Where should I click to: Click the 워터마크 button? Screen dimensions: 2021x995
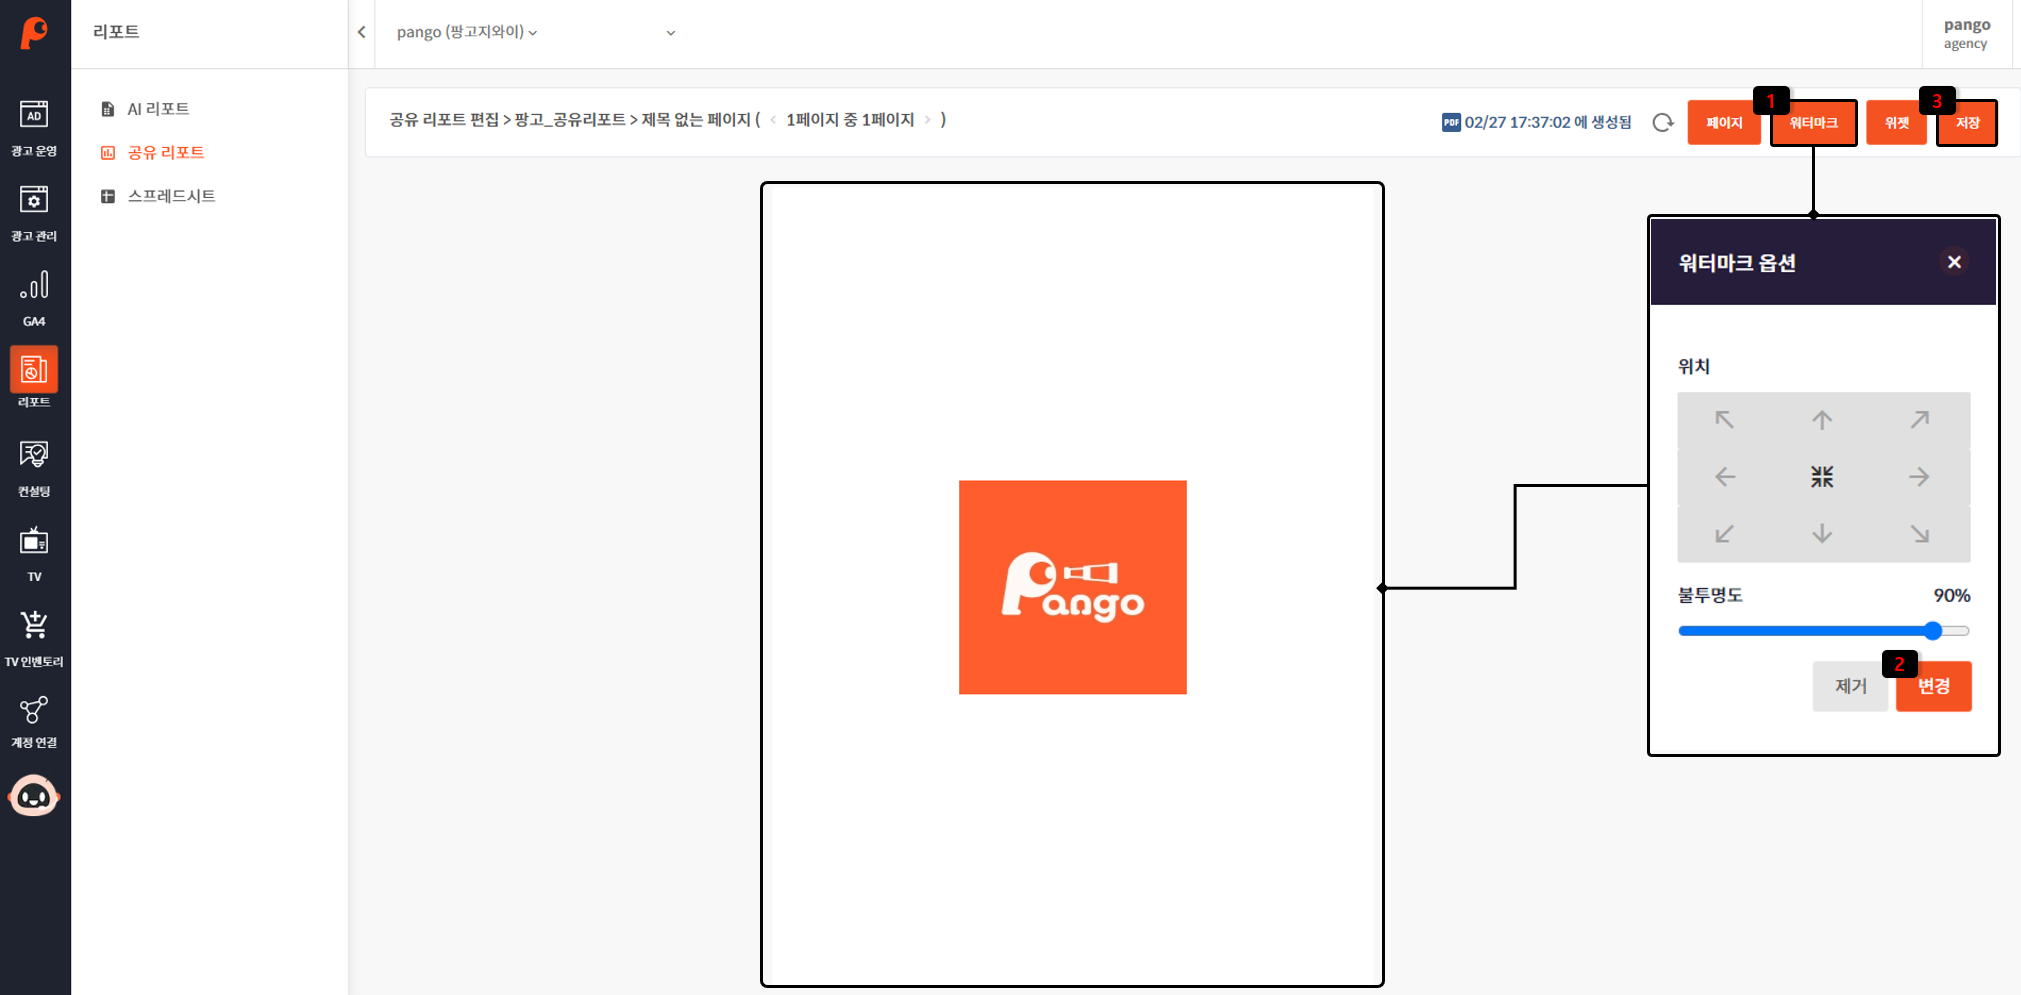tap(1813, 123)
